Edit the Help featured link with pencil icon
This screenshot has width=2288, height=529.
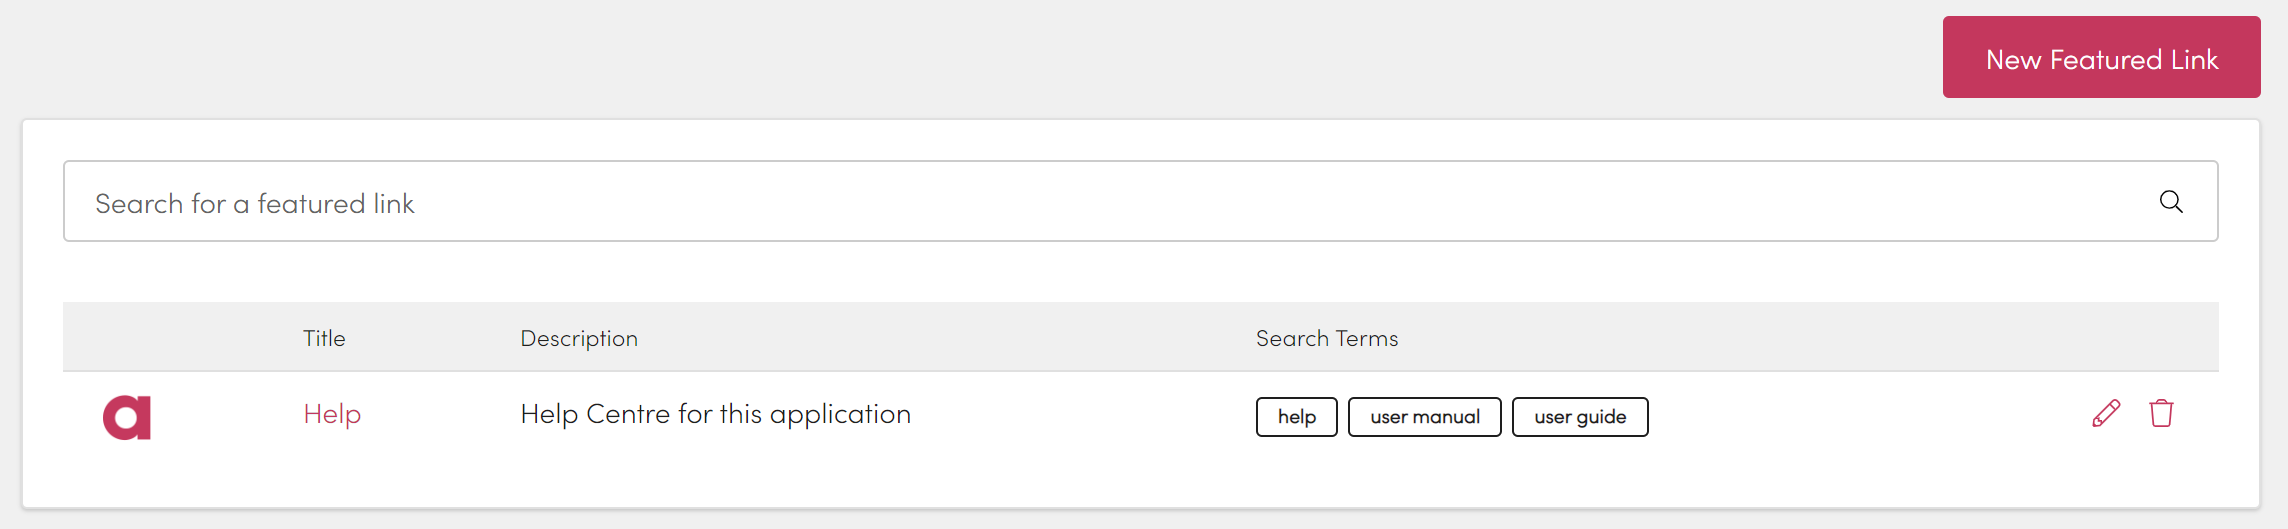coord(2106,414)
